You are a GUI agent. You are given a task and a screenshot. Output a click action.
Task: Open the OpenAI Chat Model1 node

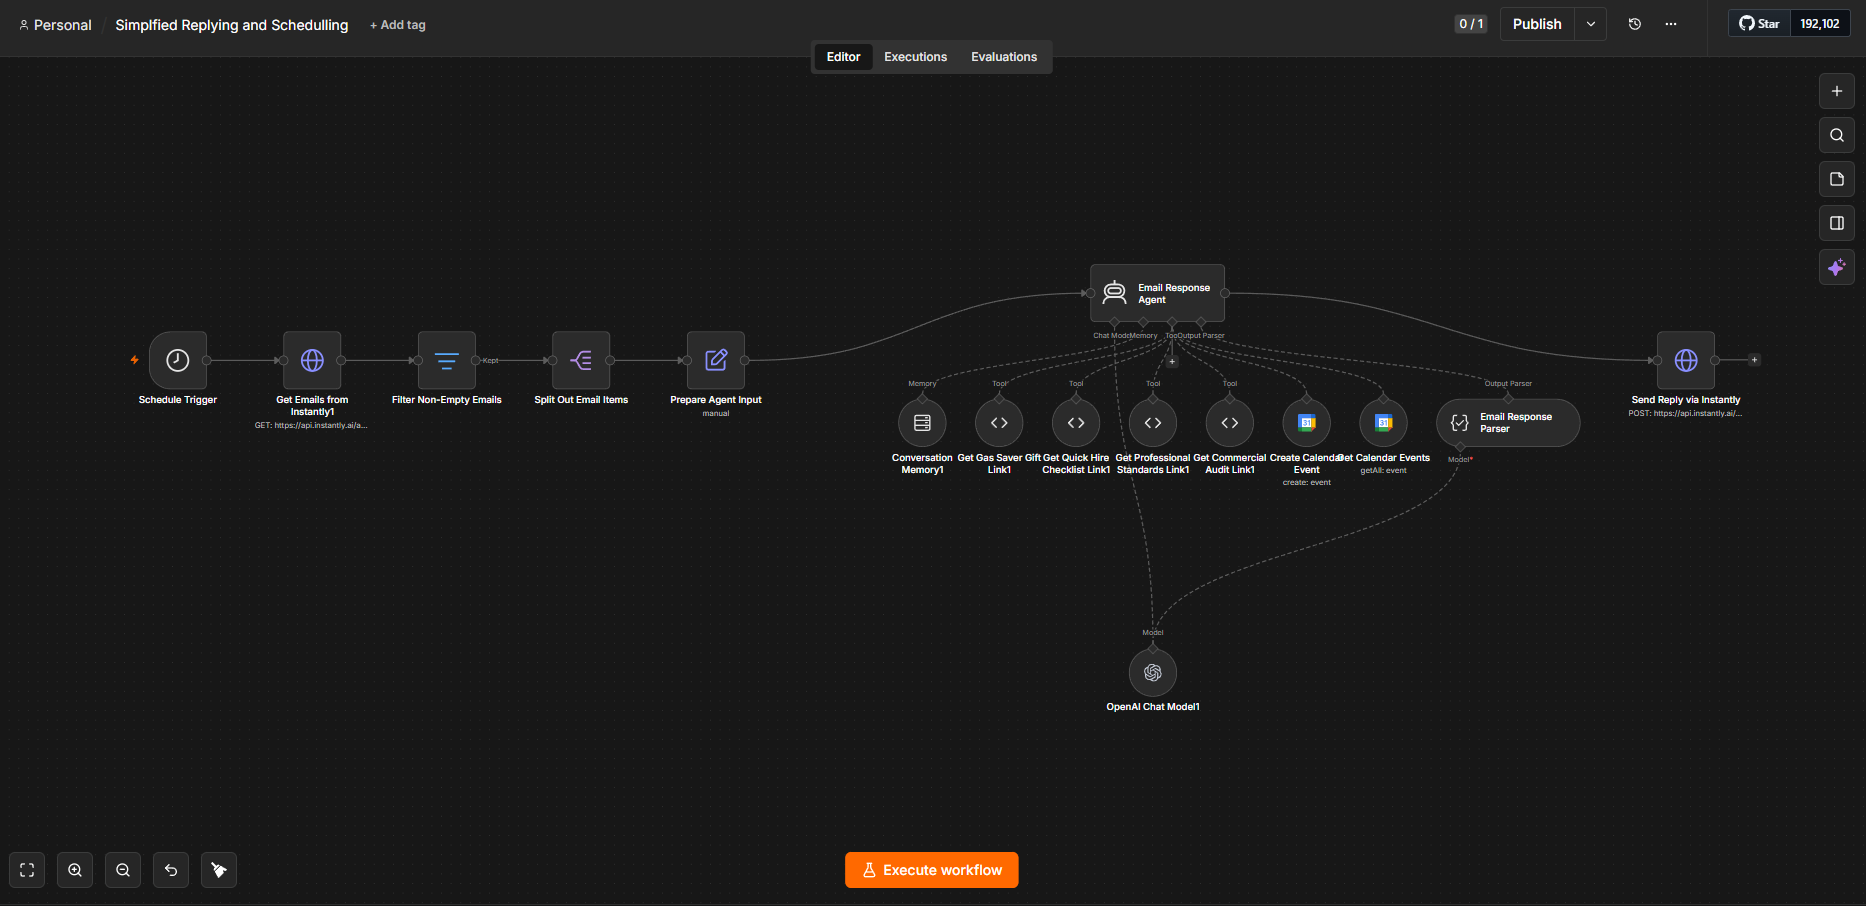1153,673
